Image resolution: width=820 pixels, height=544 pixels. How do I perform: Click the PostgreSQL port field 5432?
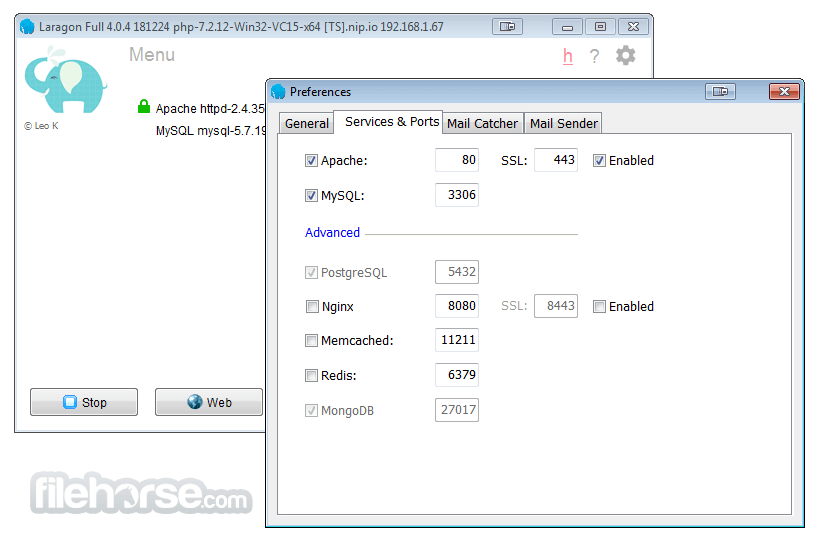point(457,272)
